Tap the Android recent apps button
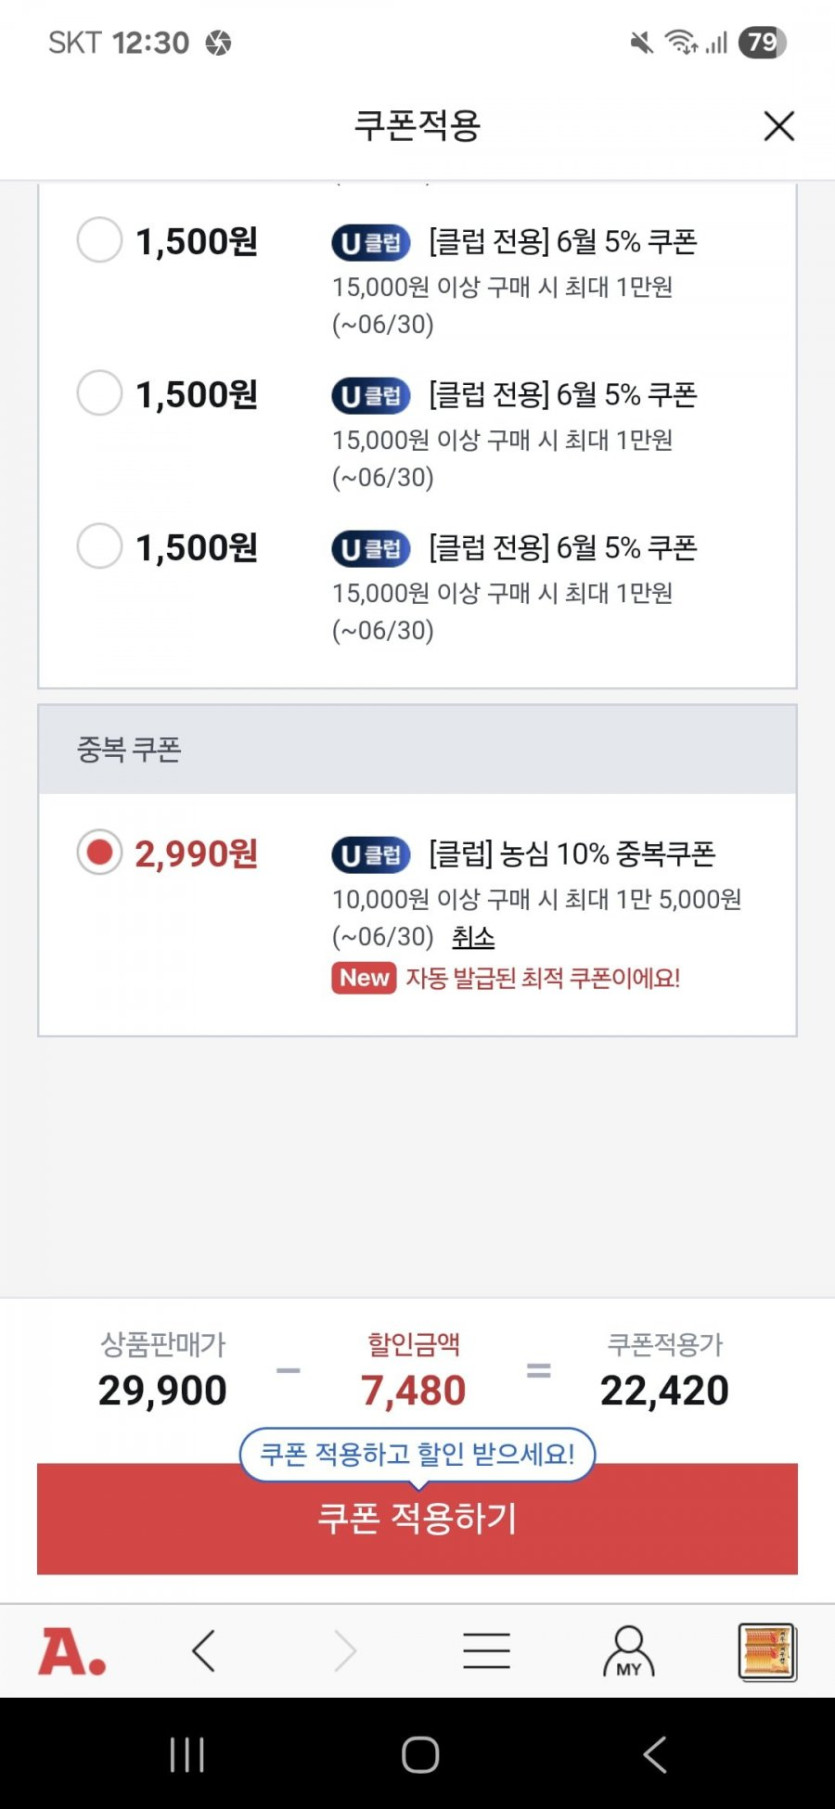 click(x=187, y=1755)
